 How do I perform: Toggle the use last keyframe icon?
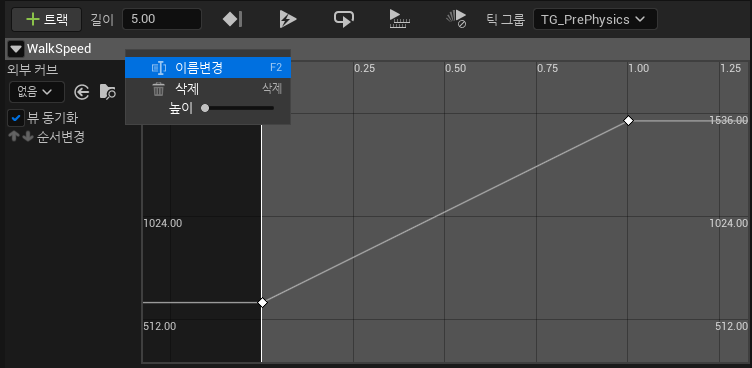click(232, 19)
